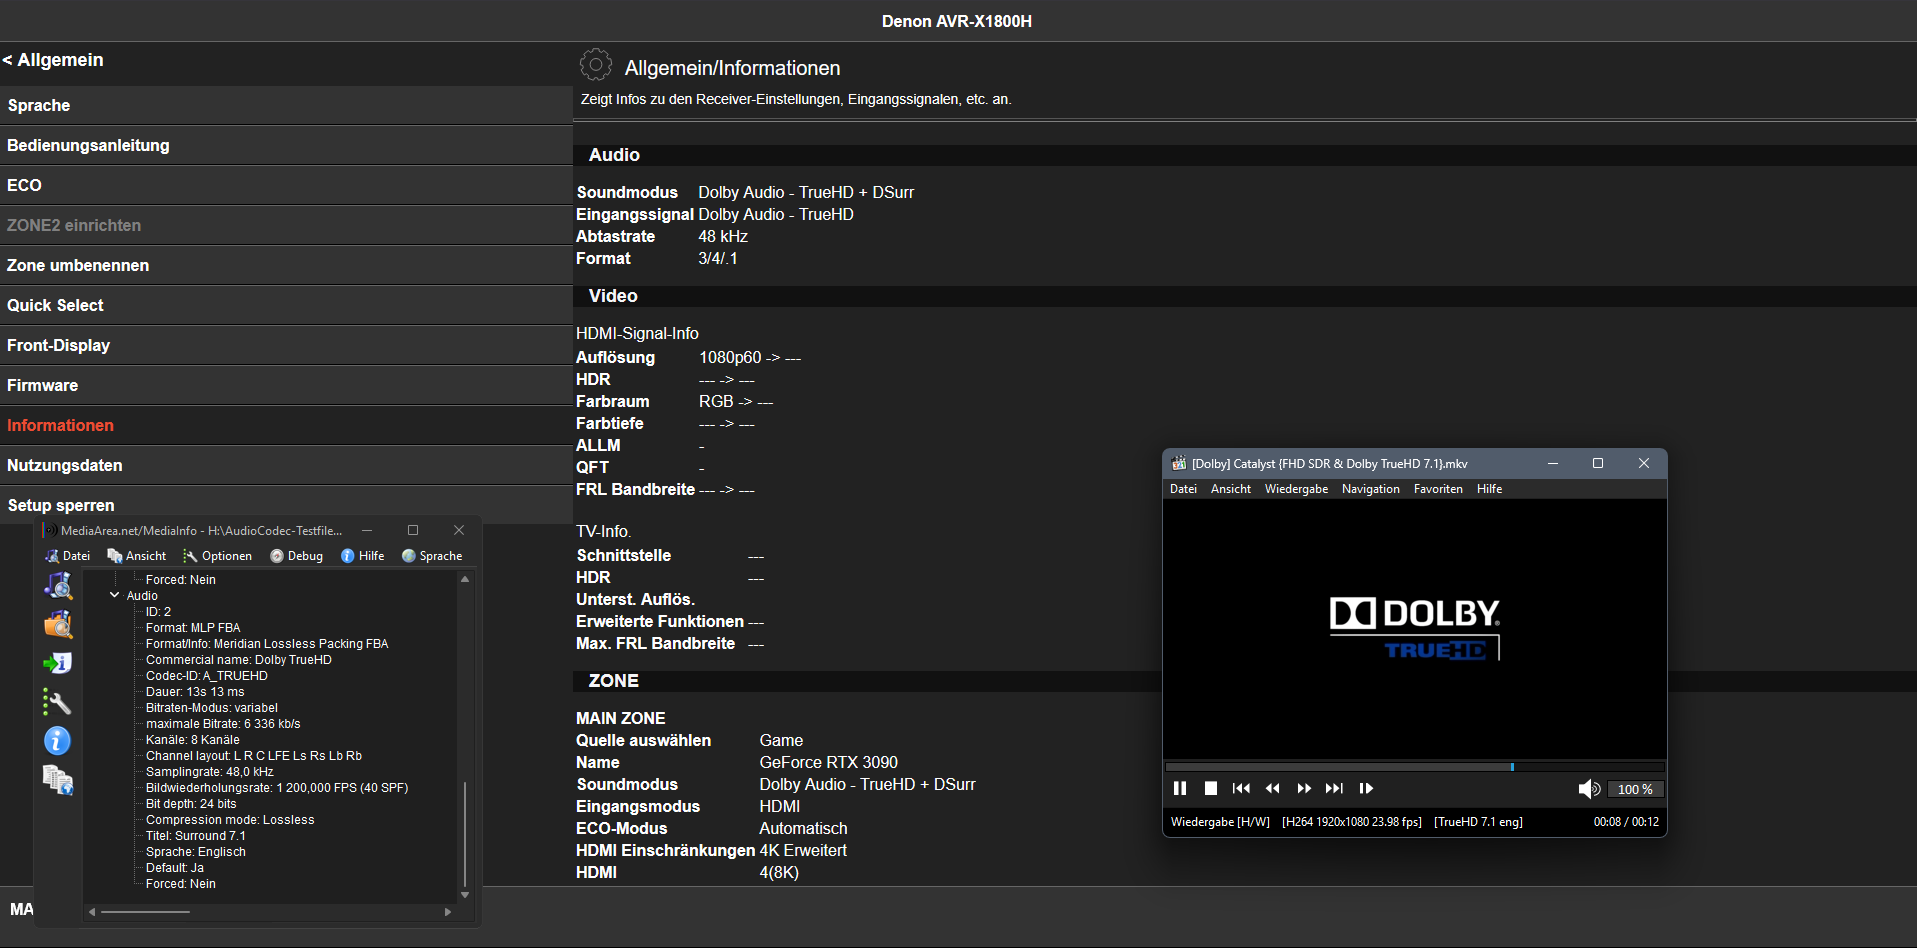Open a file via the MediaInfo file icon
The width and height of the screenshot is (1917, 948).
(x=57, y=586)
